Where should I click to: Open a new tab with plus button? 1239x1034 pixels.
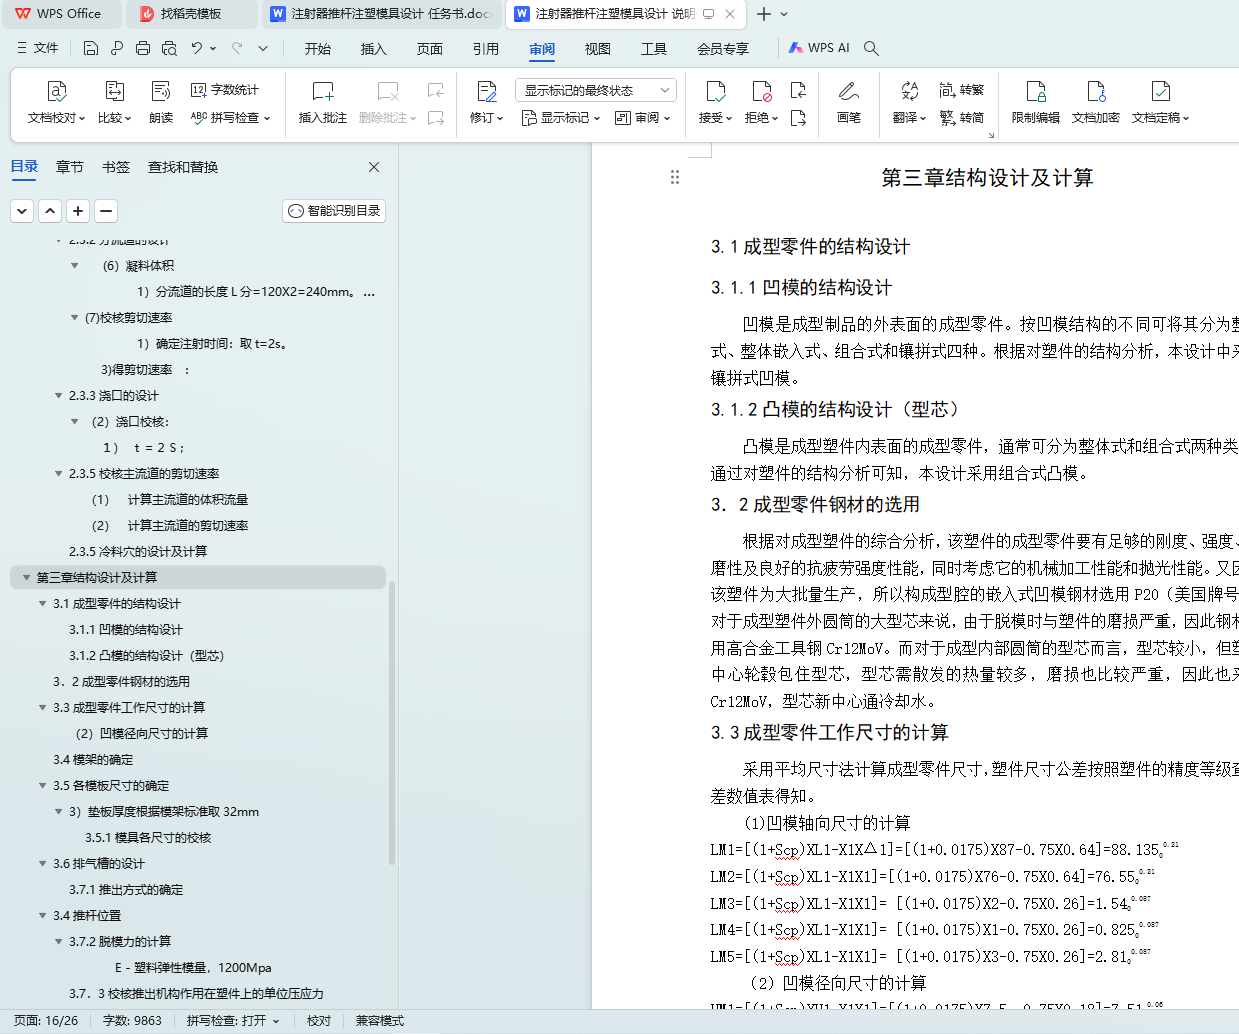click(x=764, y=14)
